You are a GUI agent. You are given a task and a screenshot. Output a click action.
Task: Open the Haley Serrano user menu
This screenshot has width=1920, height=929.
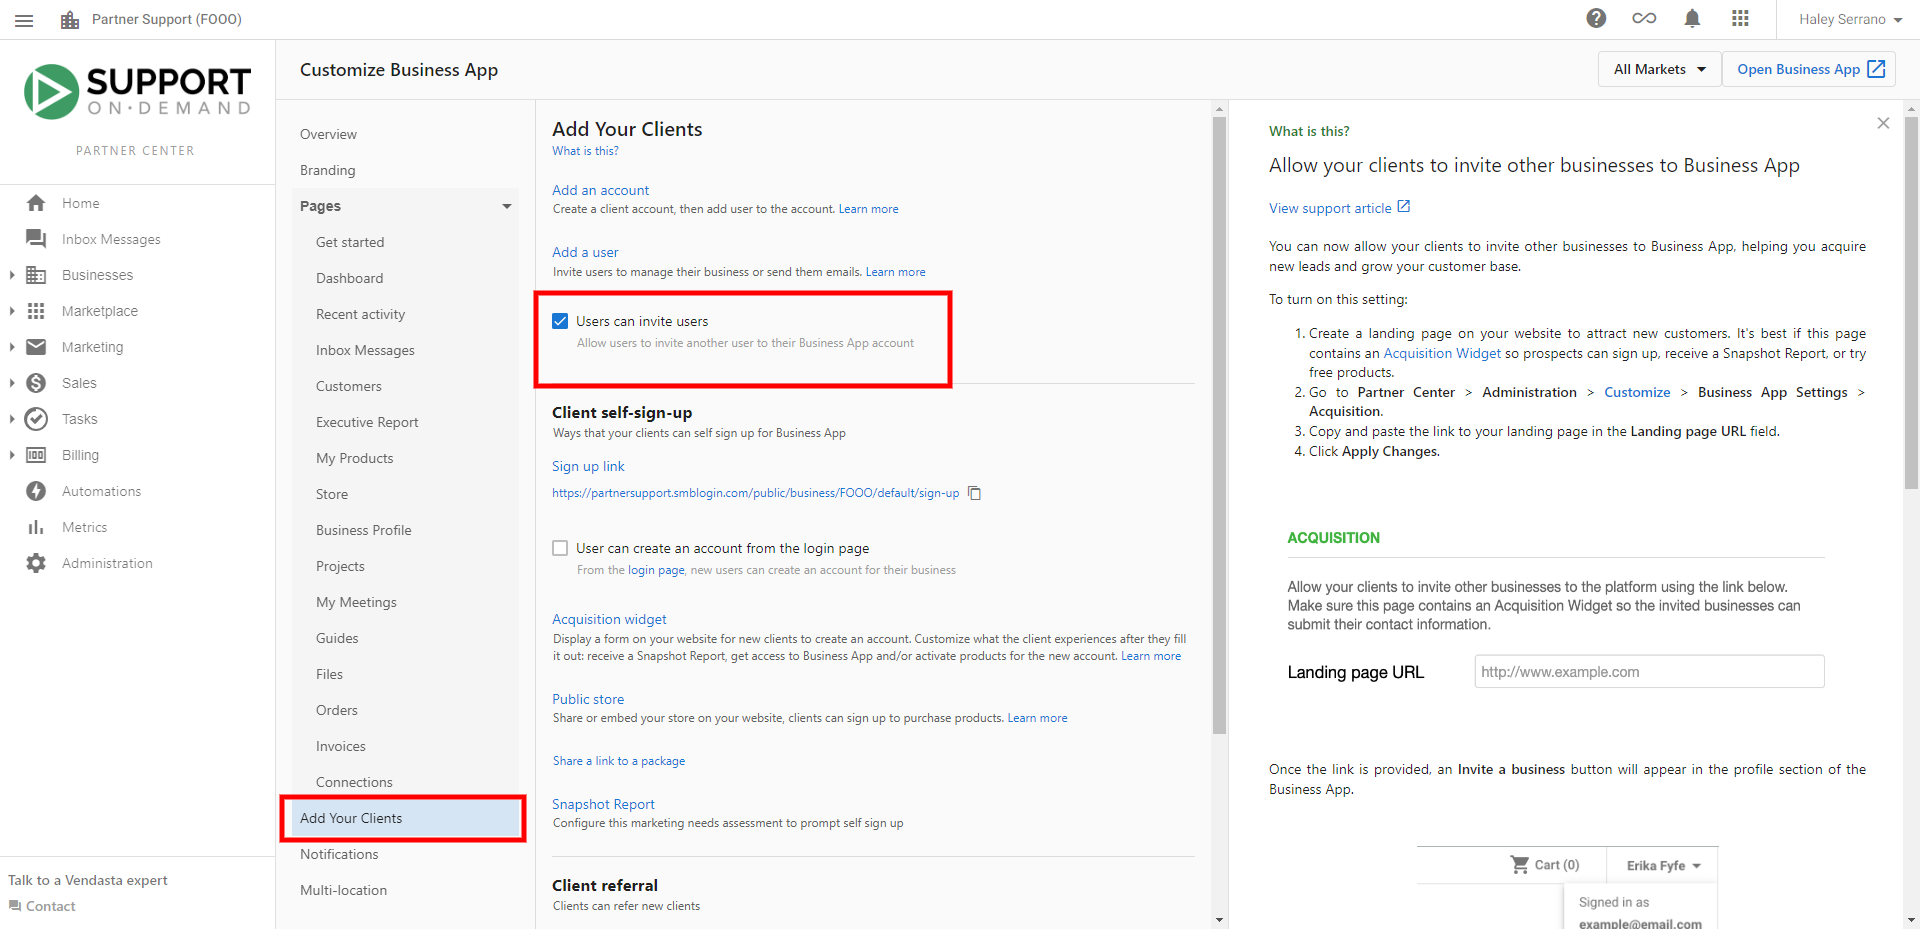(1850, 19)
